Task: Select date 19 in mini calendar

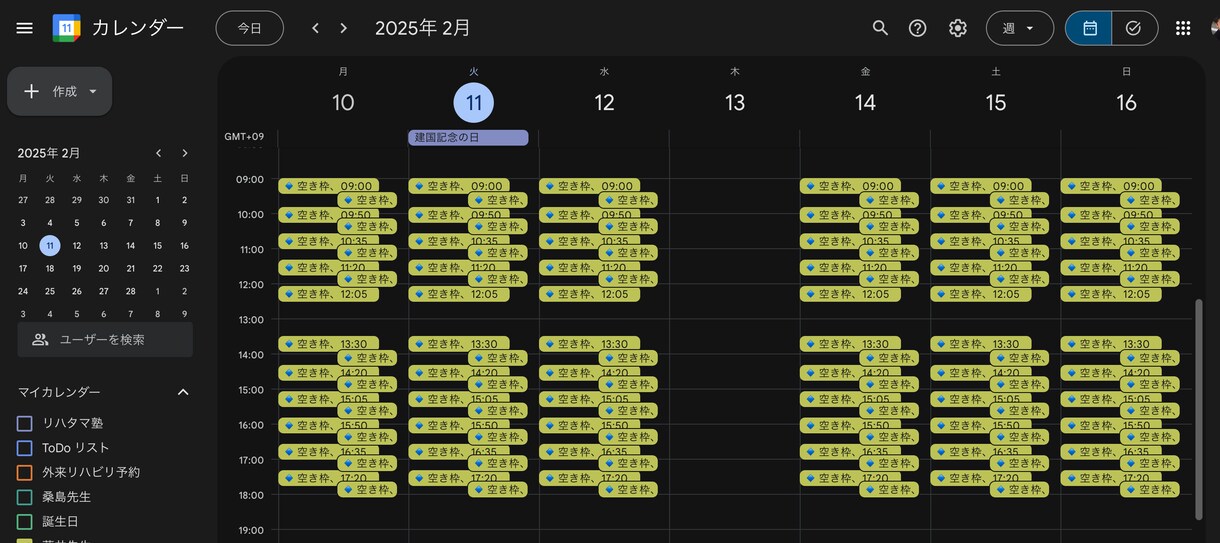Action: [77, 269]
